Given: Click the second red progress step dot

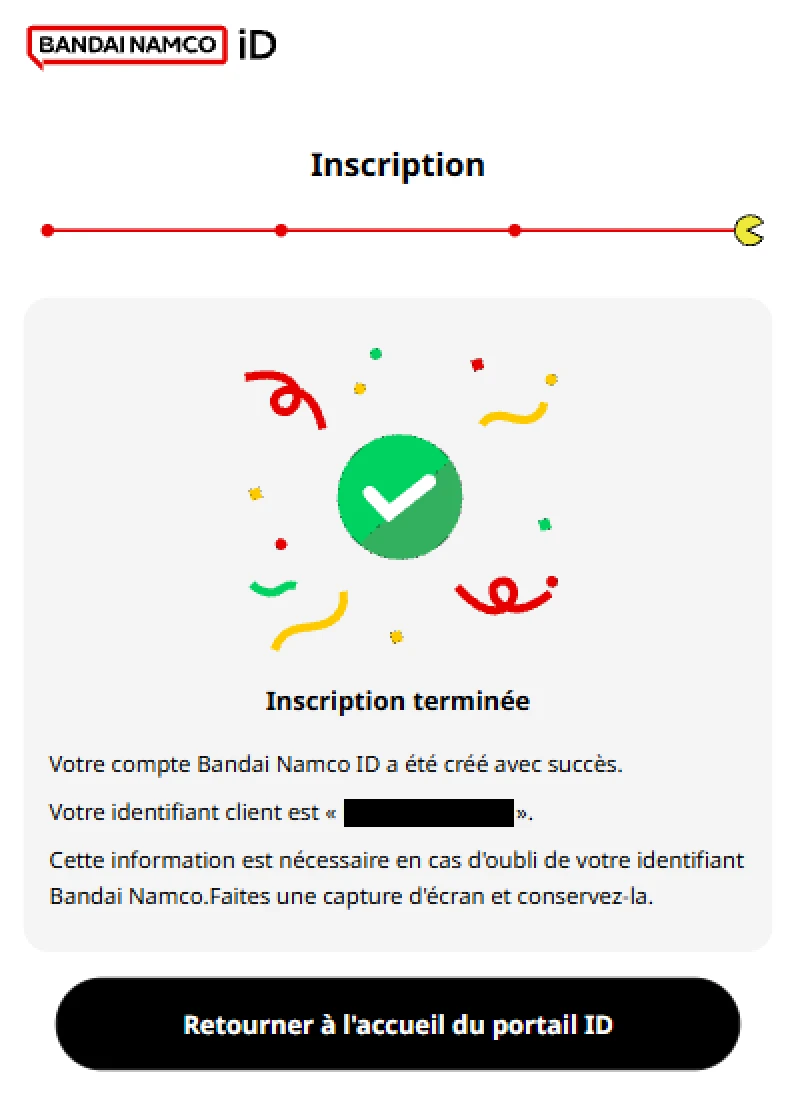Looking at the screenshot, I should click(x=281, y=230).
